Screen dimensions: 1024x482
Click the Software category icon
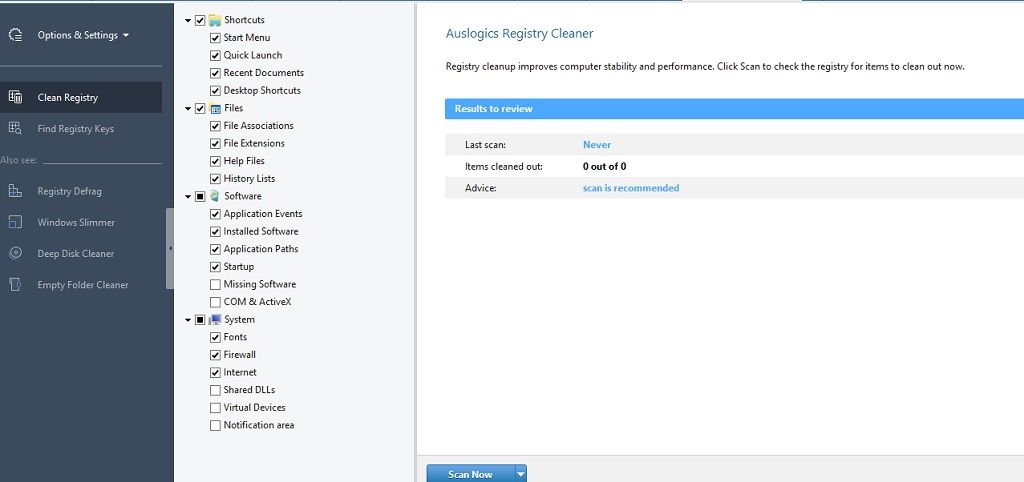(215, 196)
